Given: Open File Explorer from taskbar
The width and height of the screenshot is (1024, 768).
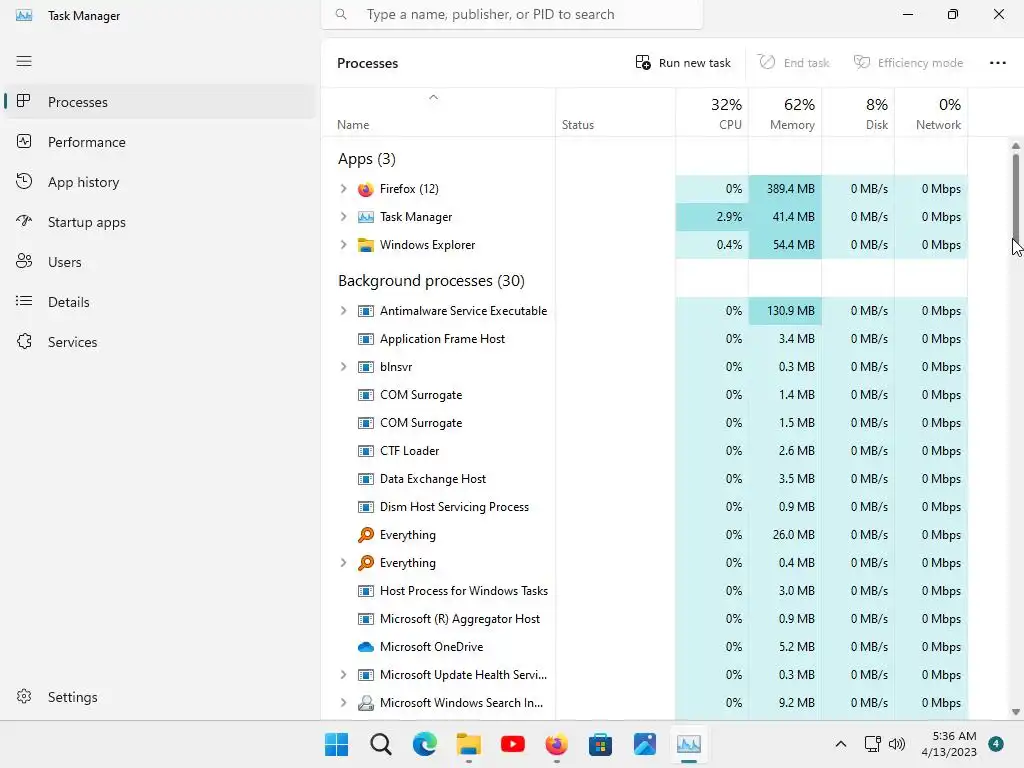Looking at the screenshot, I should point(468,744).
